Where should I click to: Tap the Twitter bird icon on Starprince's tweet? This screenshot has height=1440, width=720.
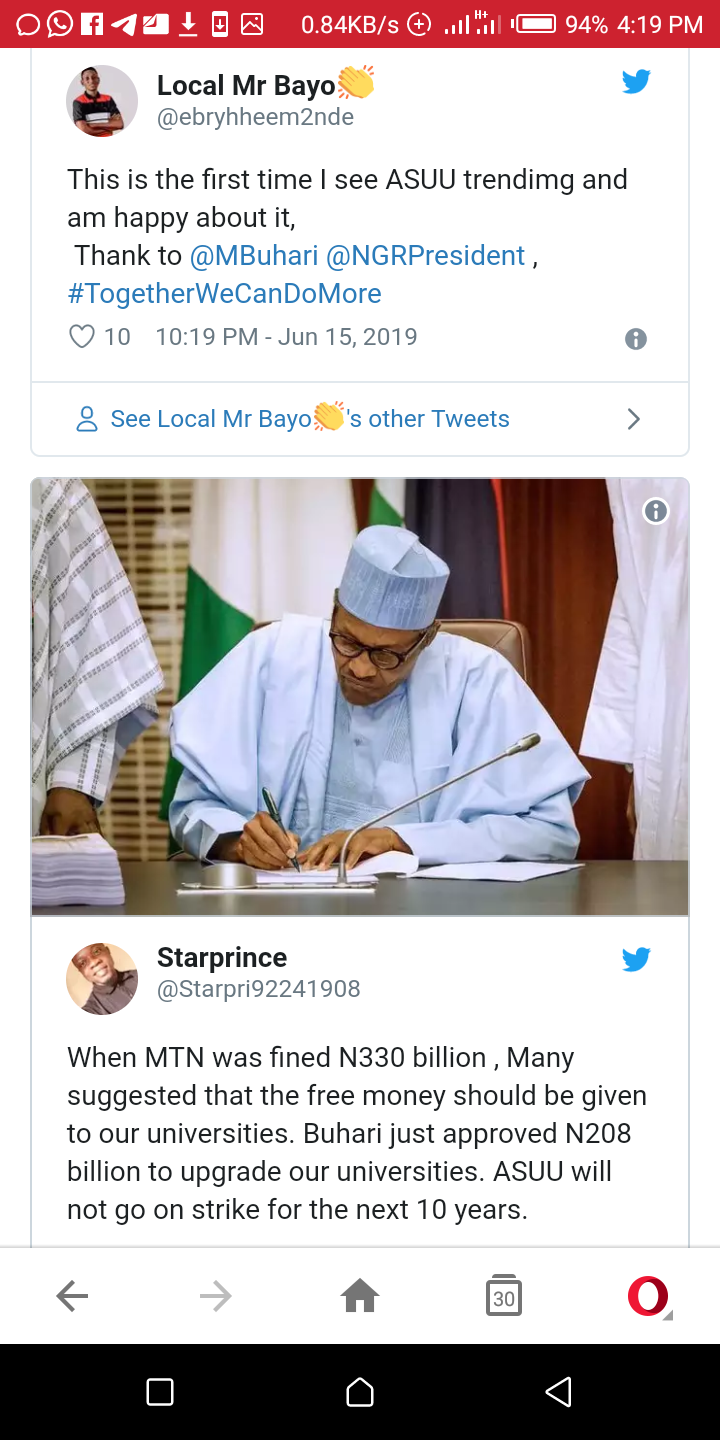[636, 960]
